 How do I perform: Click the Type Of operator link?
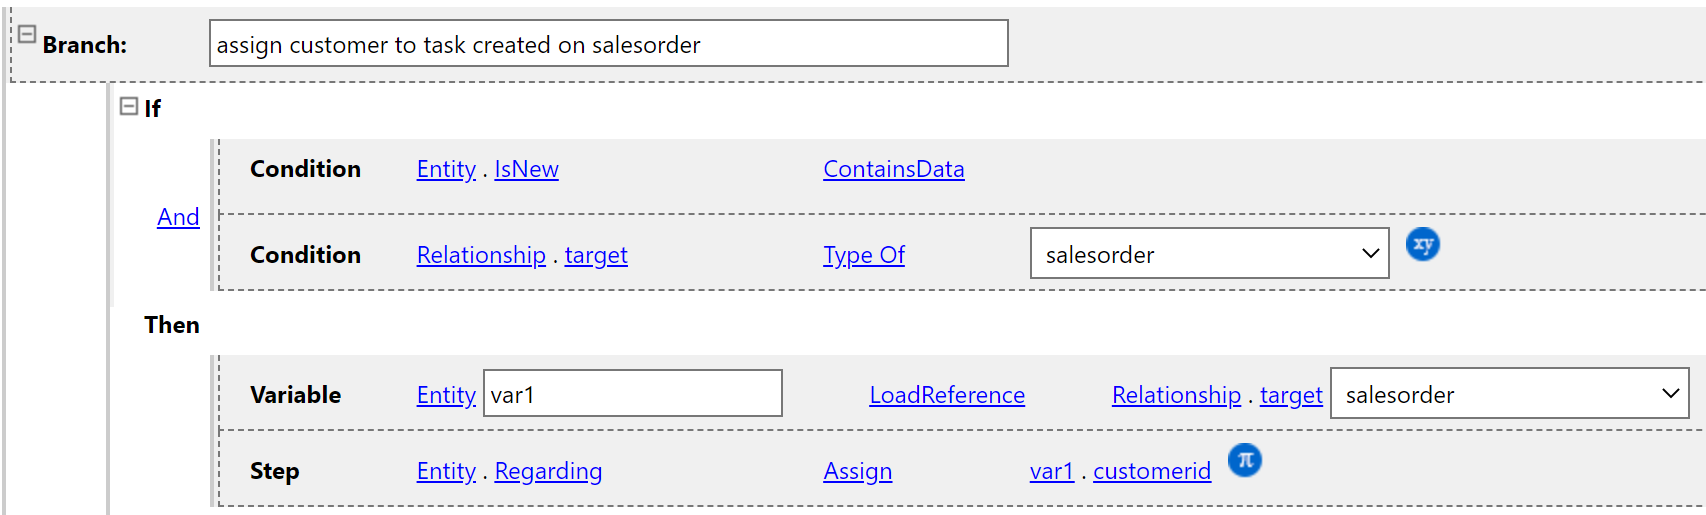point(863,255)
